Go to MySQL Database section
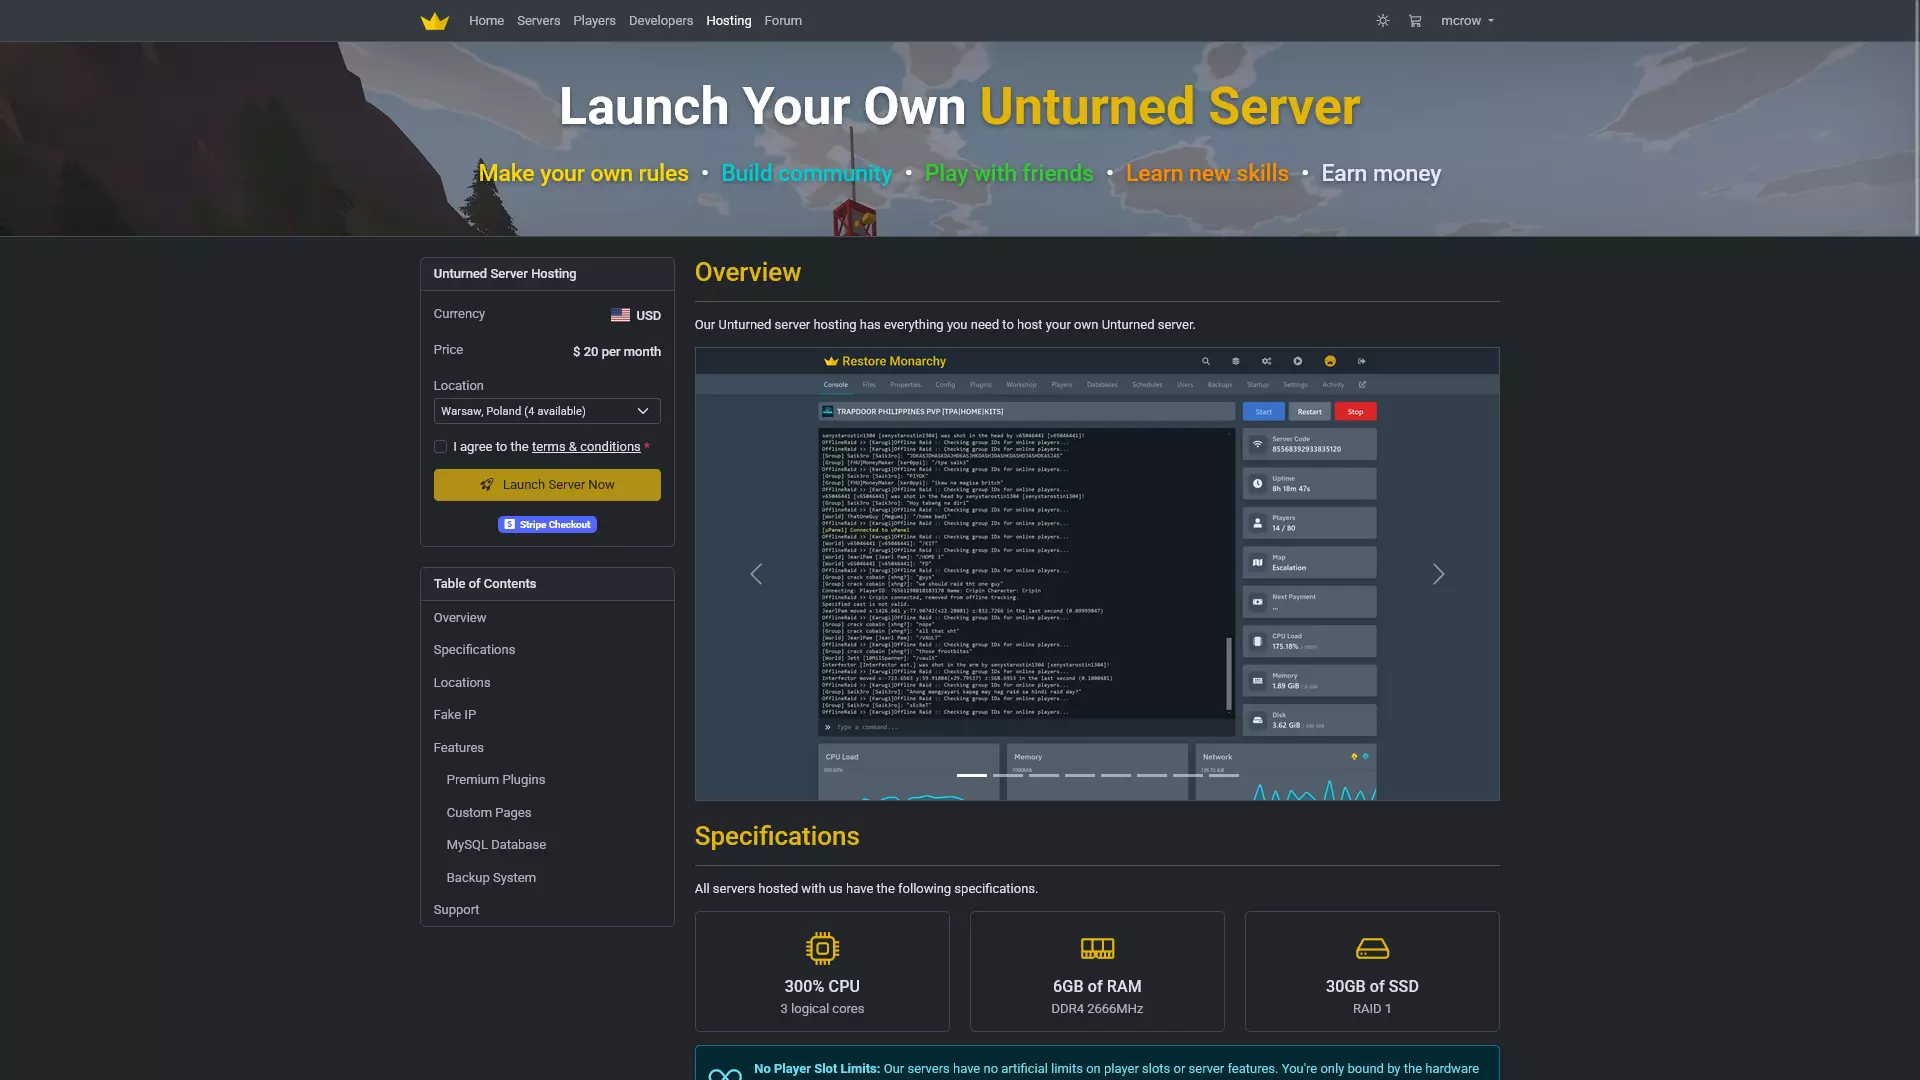The height and width of the screenshot is (1080, 1920). 496,845
